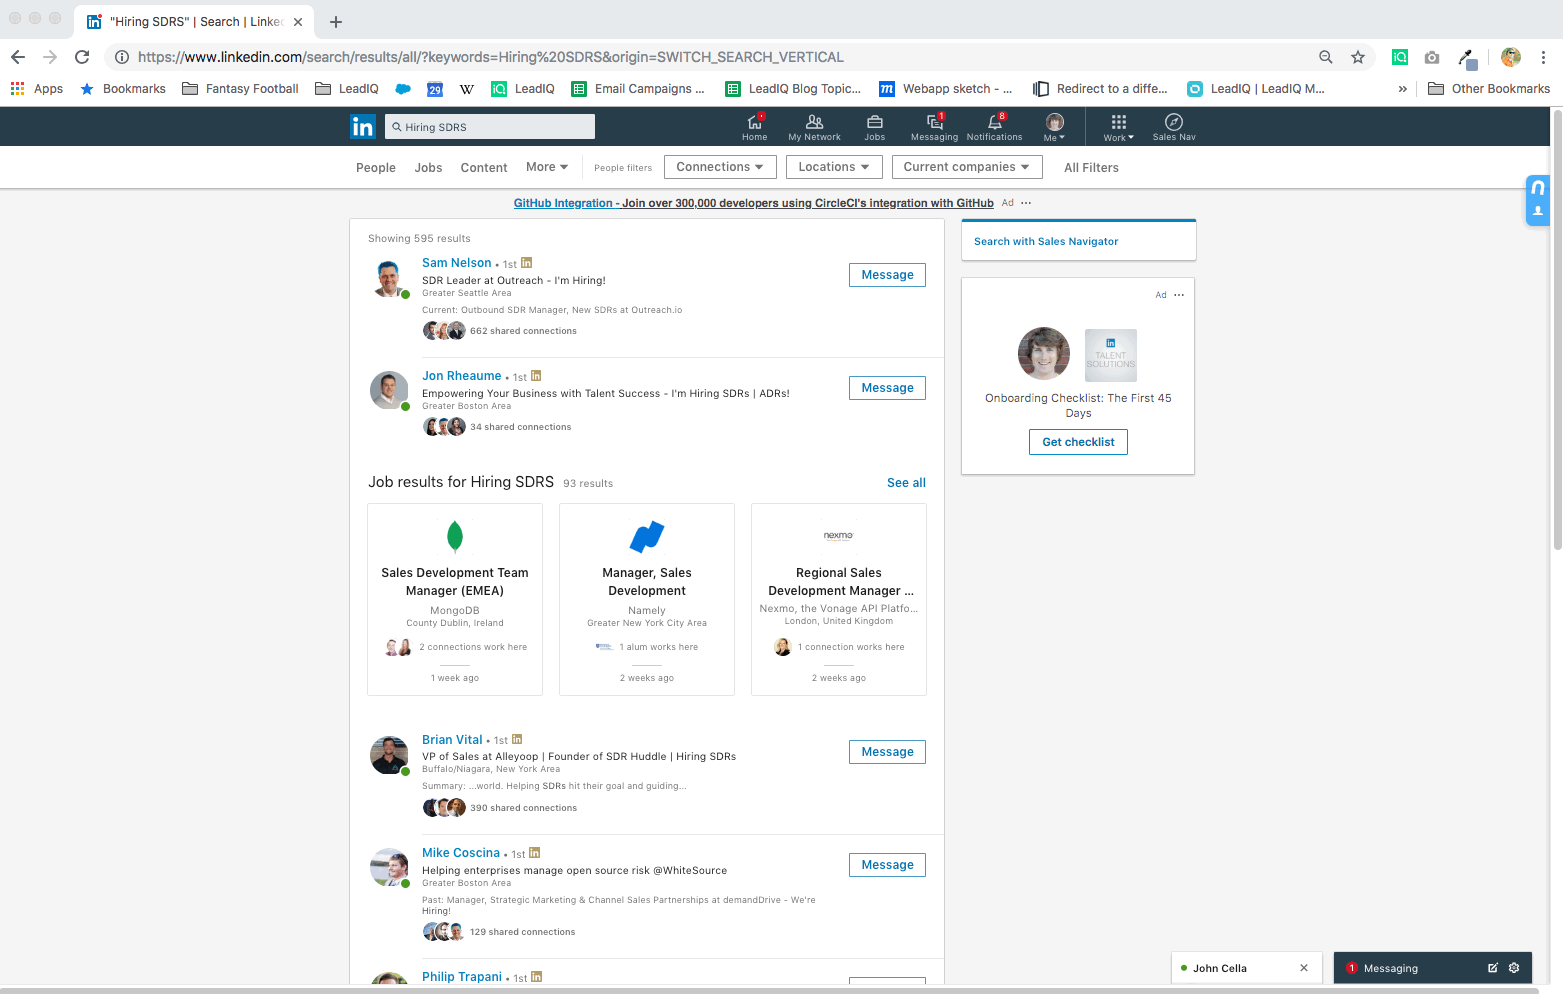Open the Messaging nav icon
The image size is (1563, 994).
pos(934,127)
